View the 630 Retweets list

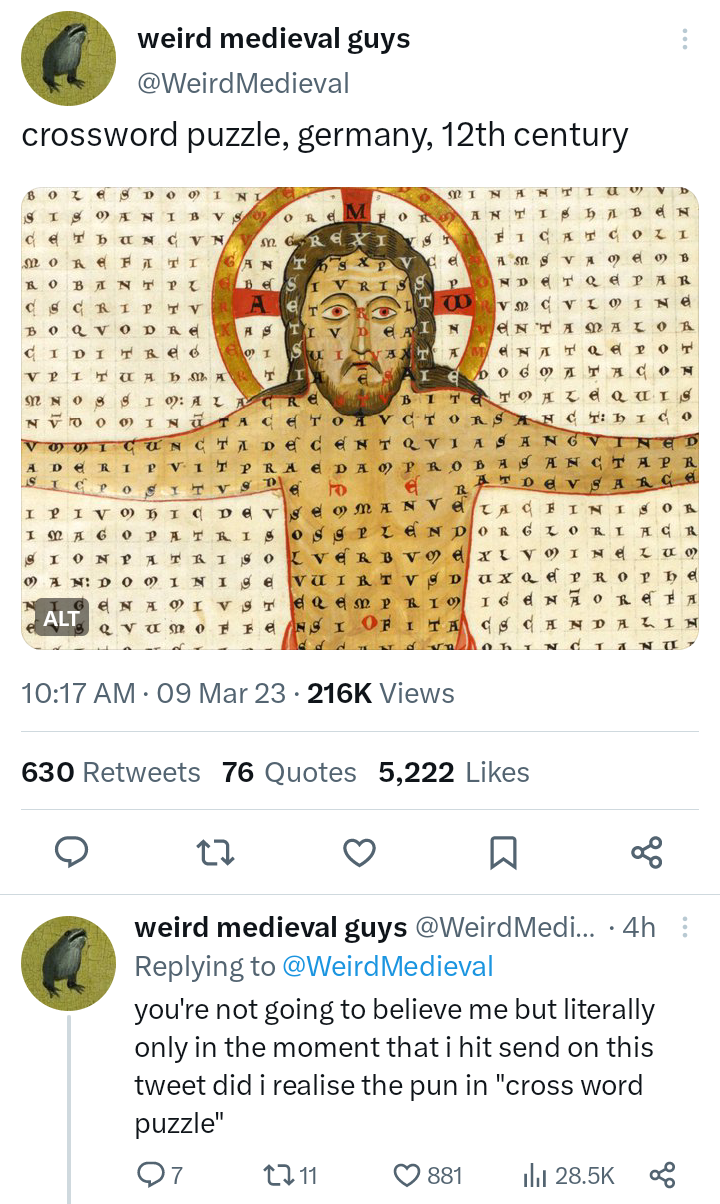pyautogui.click(x=110, y=772)
